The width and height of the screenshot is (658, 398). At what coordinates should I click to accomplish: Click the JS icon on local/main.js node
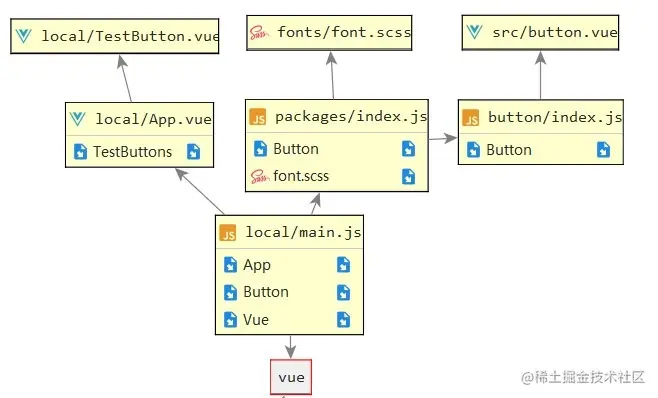pyautogui.click(x=228, y=233)
